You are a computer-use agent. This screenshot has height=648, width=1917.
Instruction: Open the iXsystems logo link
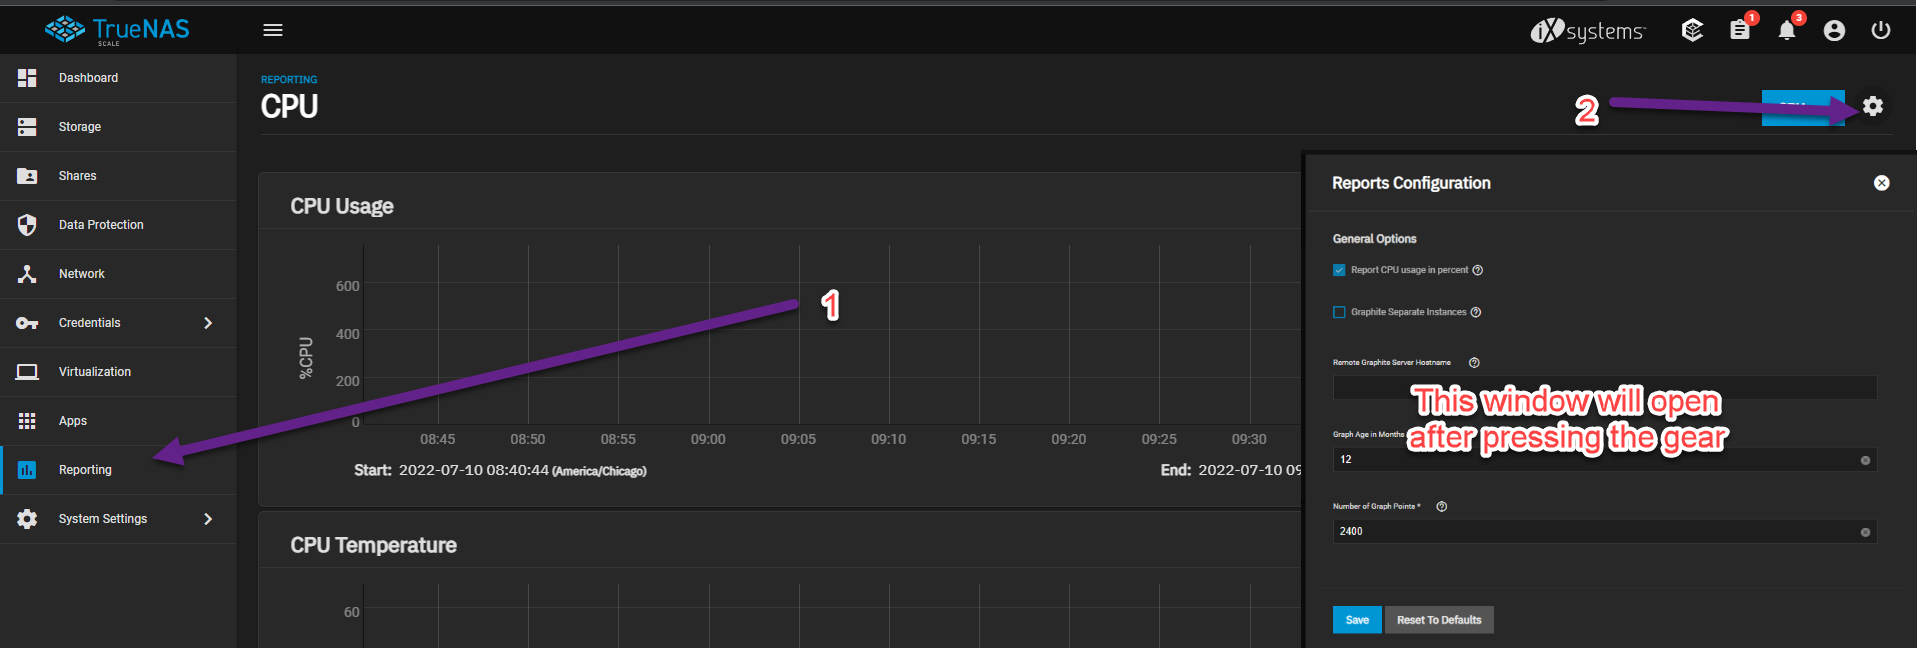1587,31
